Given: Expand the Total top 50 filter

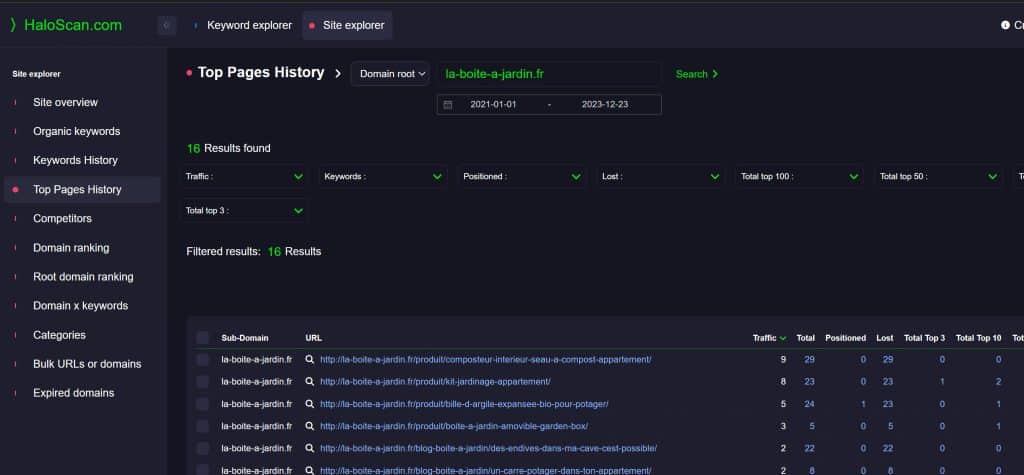Looking at the screenshot, I should 938,176.
